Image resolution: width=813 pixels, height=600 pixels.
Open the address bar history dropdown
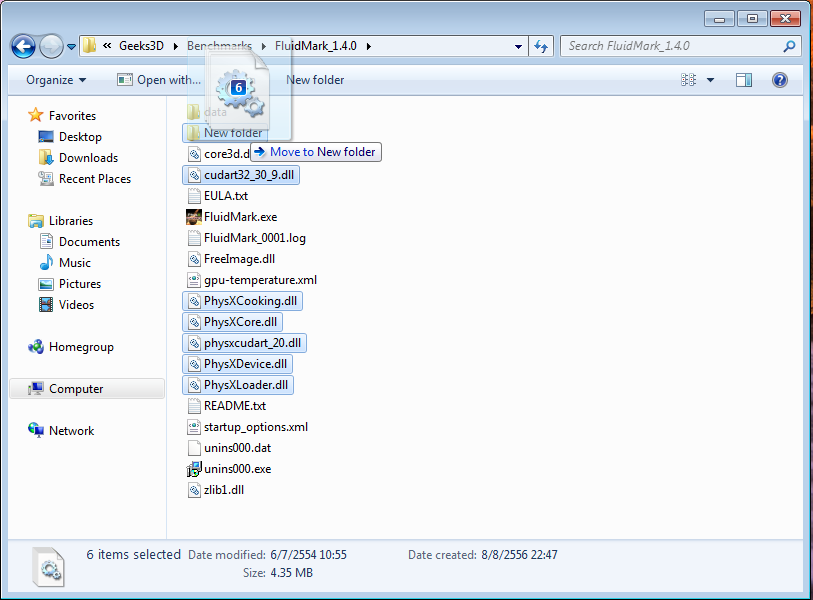[518, 46]
